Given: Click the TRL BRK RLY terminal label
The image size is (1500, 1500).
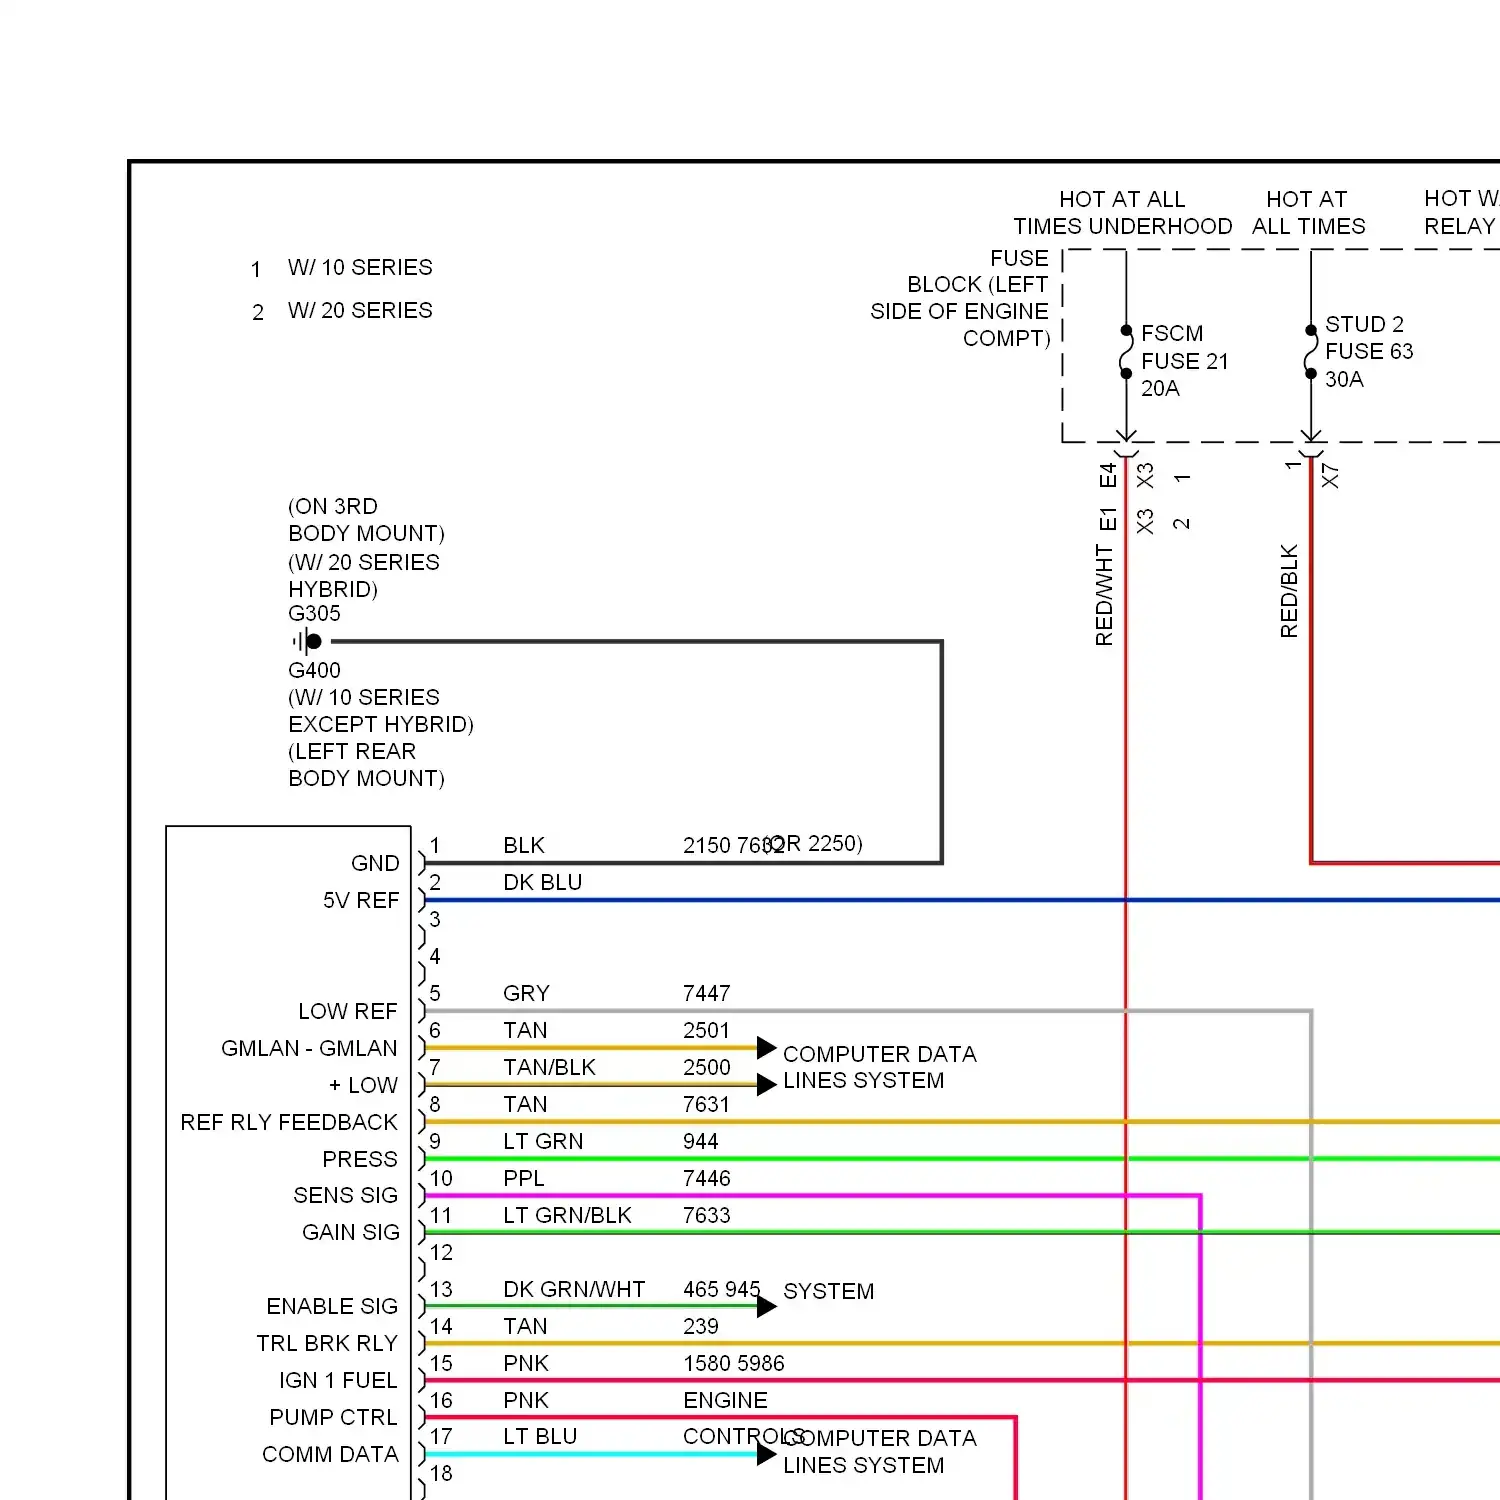Looking at the screenshot, I should (x=327, y=1343).
